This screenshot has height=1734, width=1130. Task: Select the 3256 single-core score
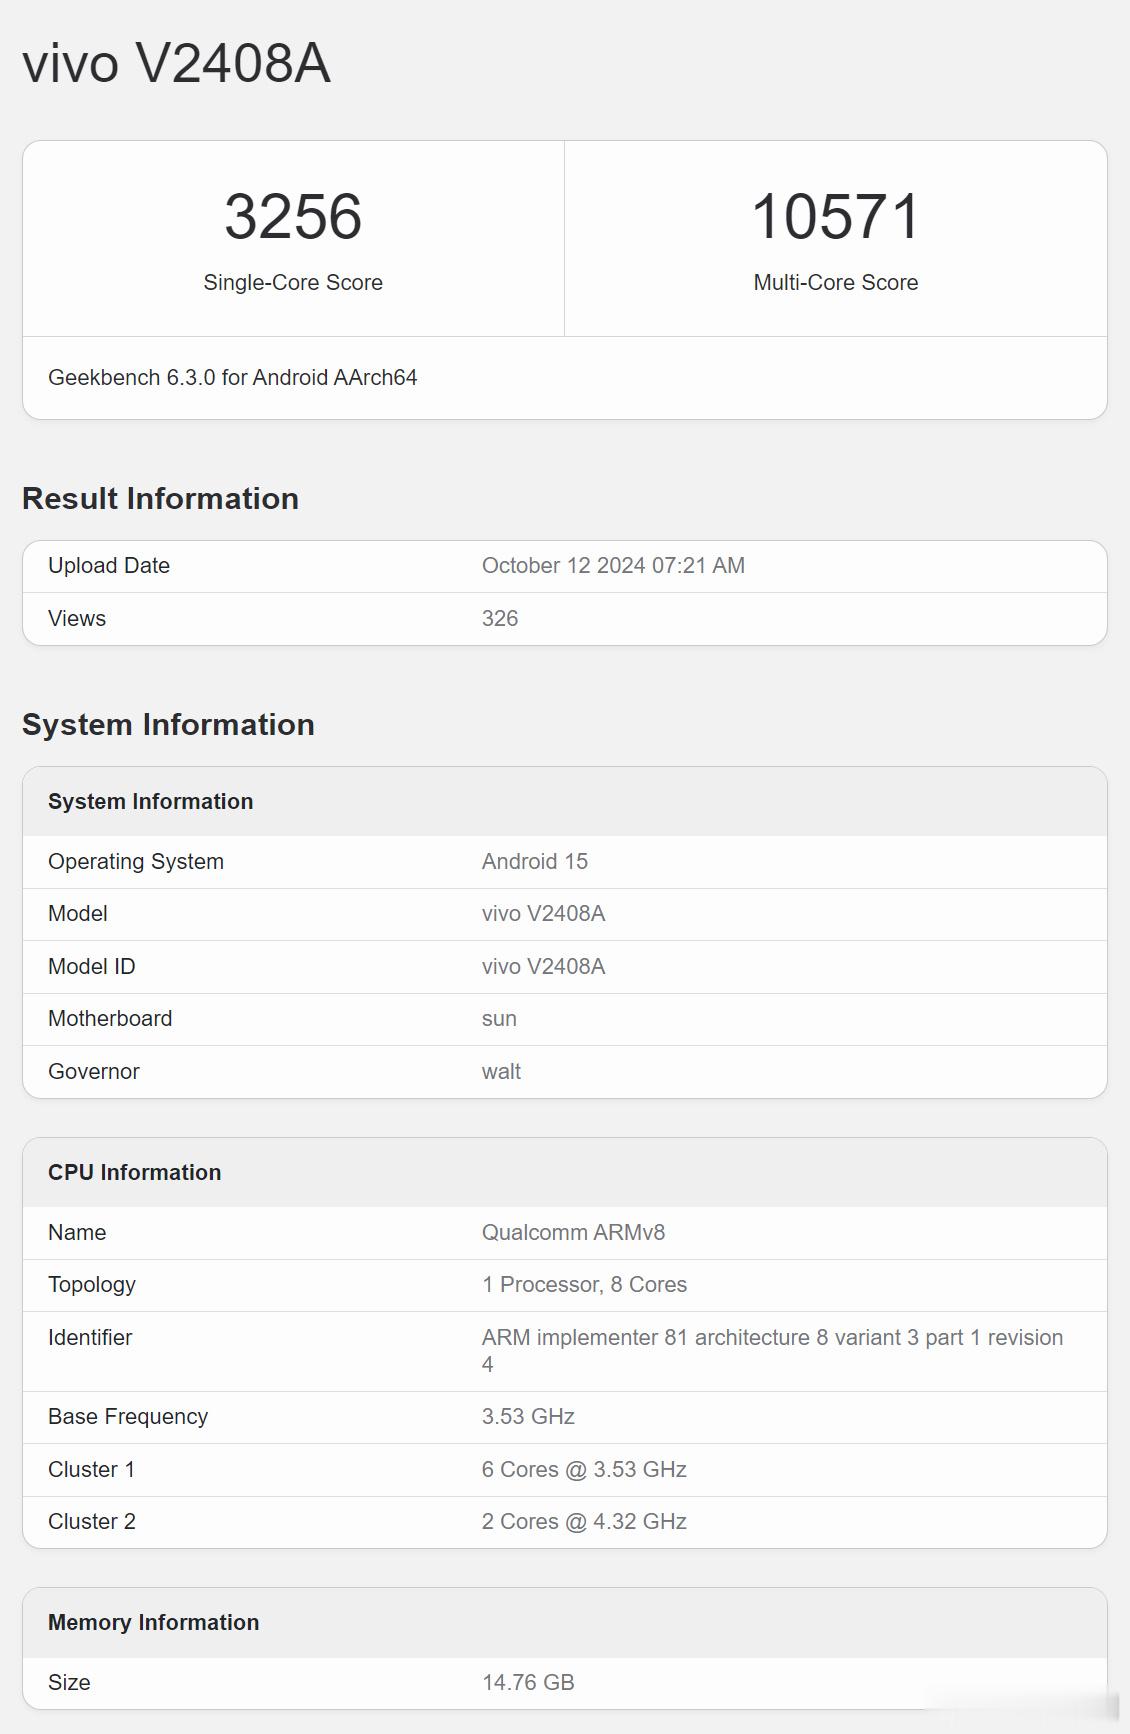coord(293,216)
